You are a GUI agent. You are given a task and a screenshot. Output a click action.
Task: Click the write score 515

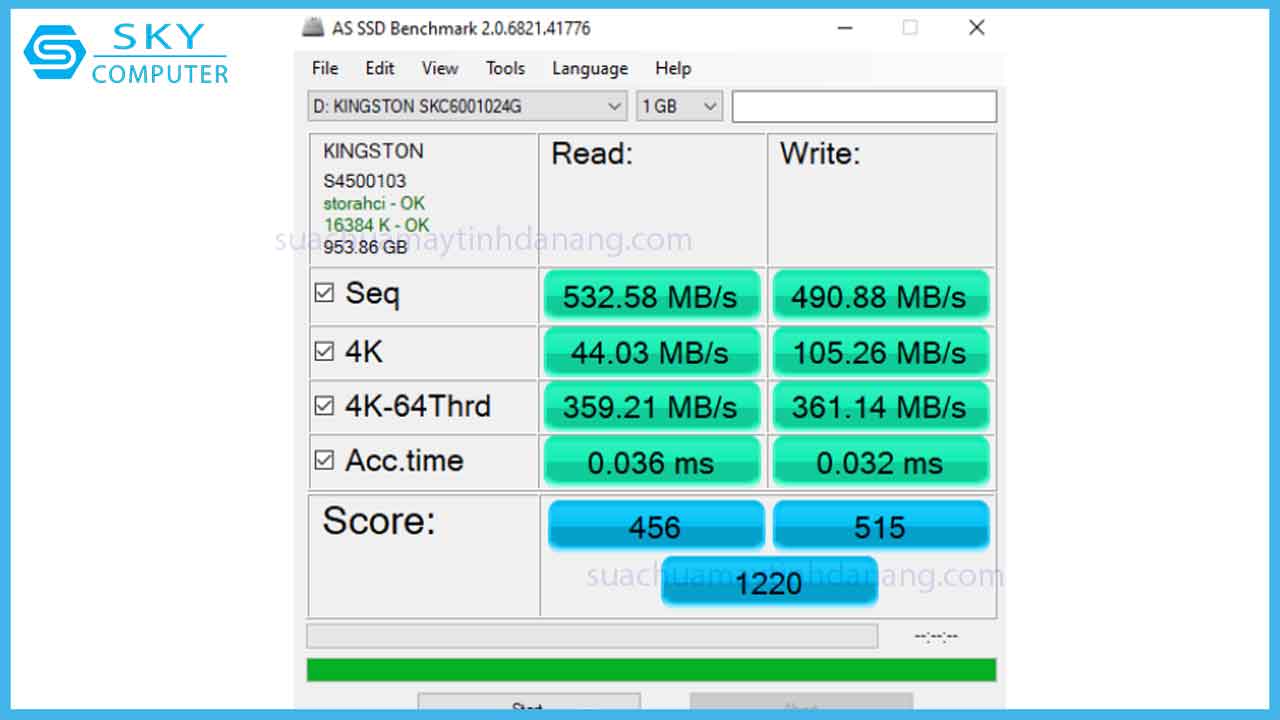click(880, 526)
